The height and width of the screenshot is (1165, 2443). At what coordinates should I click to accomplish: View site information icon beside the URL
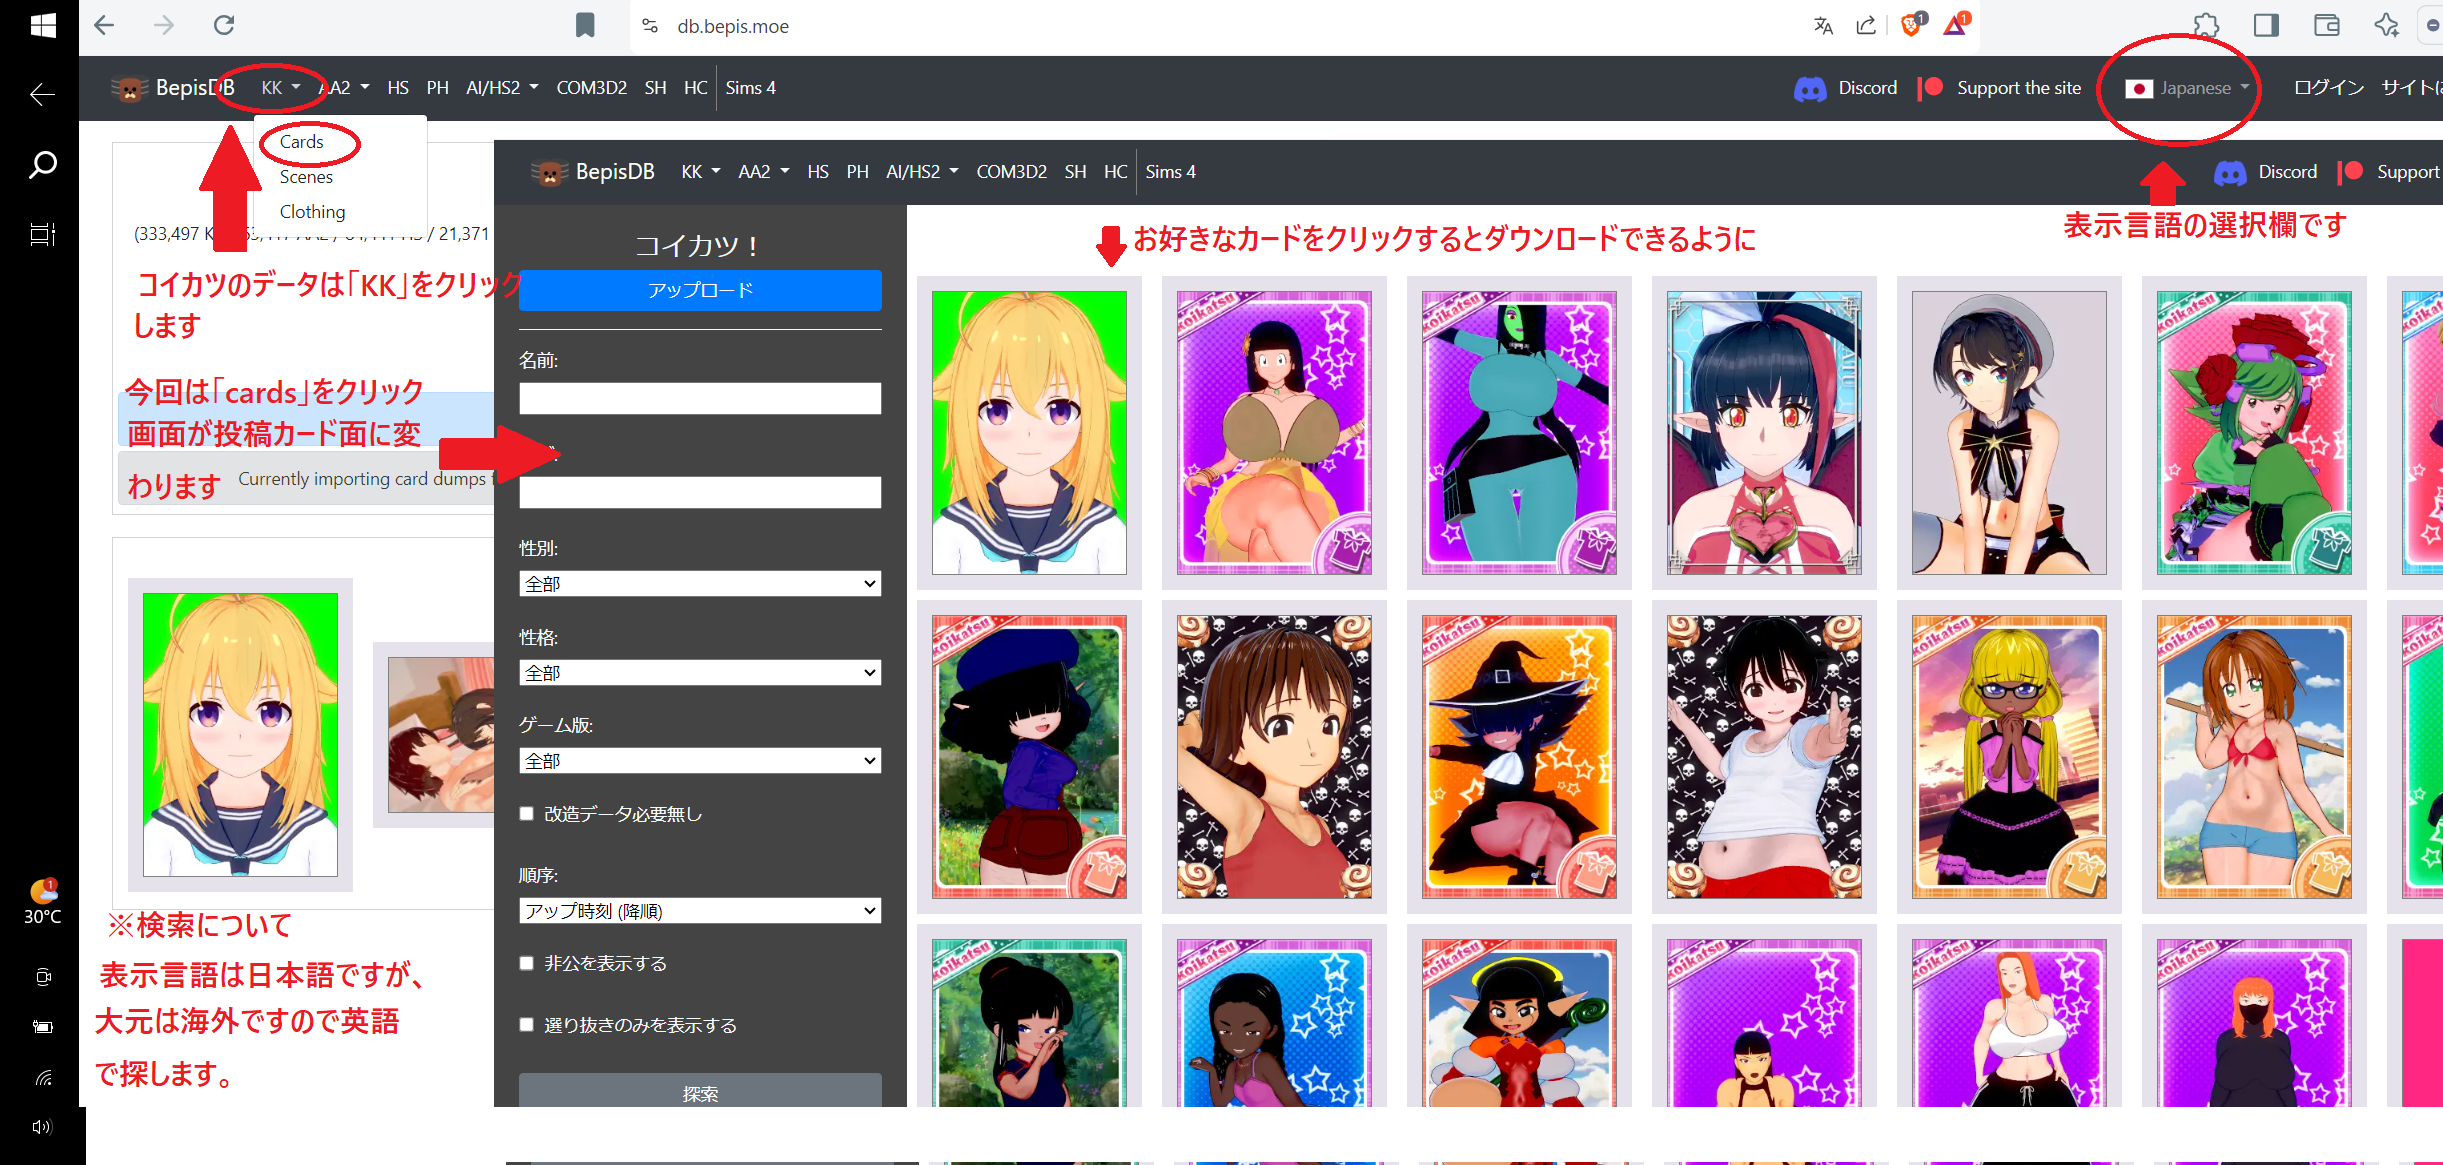coord(650,26)
